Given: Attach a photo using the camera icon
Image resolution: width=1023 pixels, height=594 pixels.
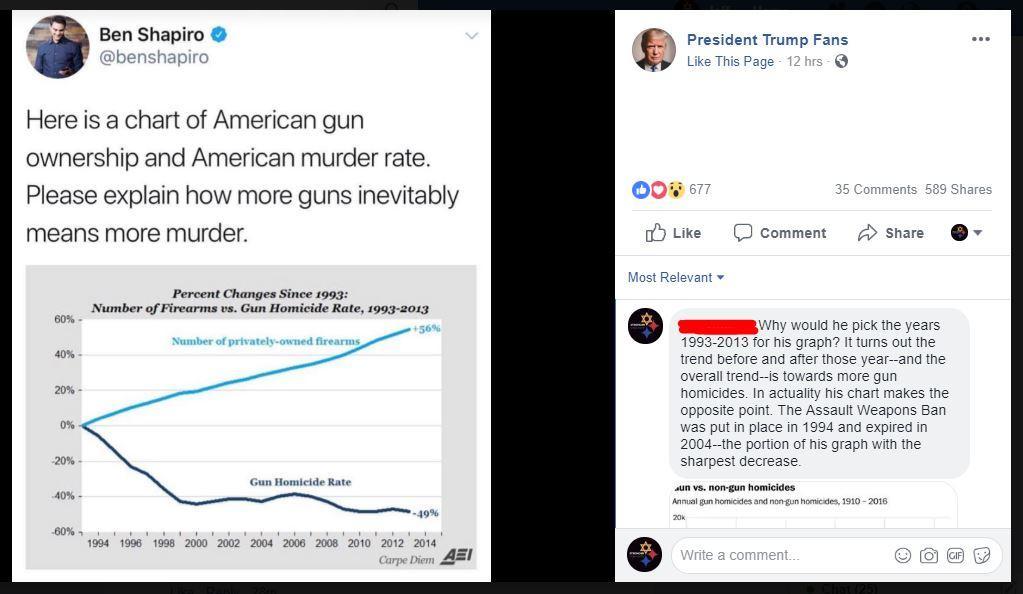Looking at the screenshot, I should [x=929, y=555].
